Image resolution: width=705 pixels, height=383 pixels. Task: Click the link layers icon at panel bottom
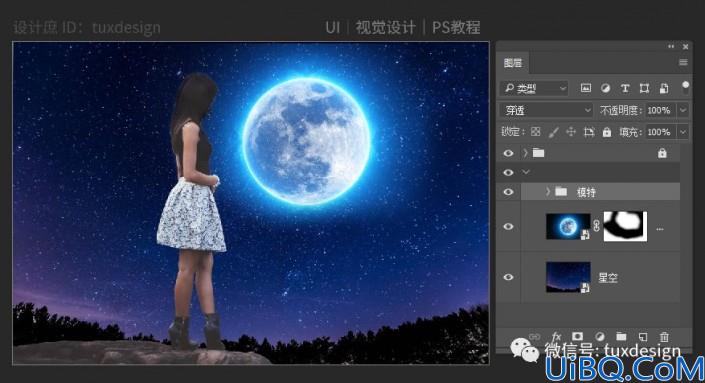534,337
